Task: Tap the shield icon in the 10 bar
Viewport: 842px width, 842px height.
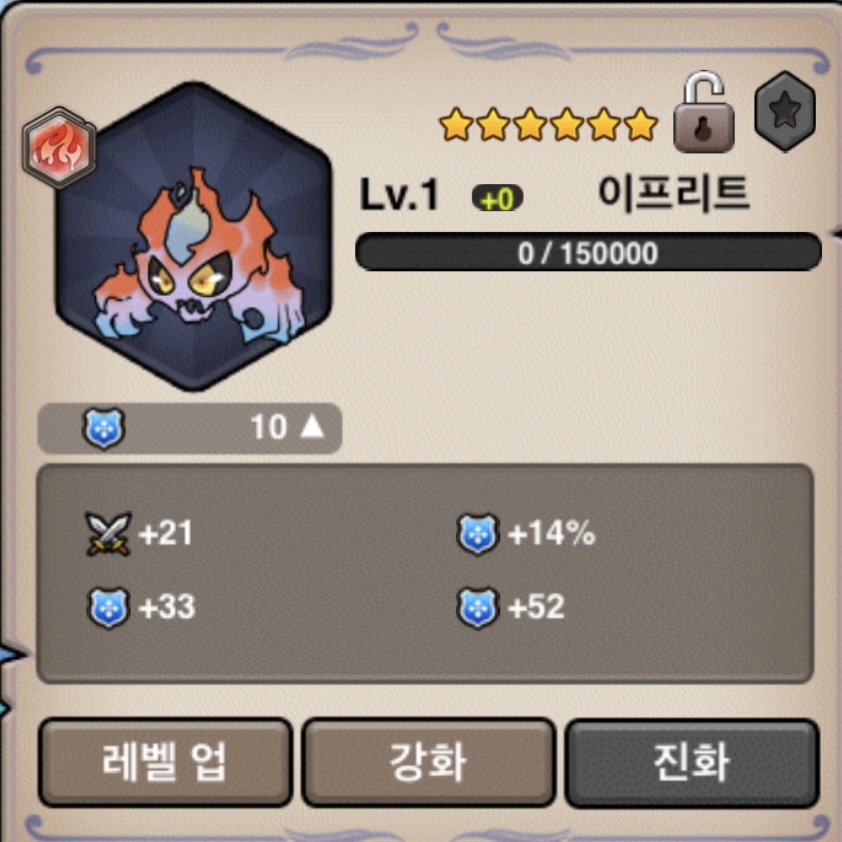Action: click(104, 428)
